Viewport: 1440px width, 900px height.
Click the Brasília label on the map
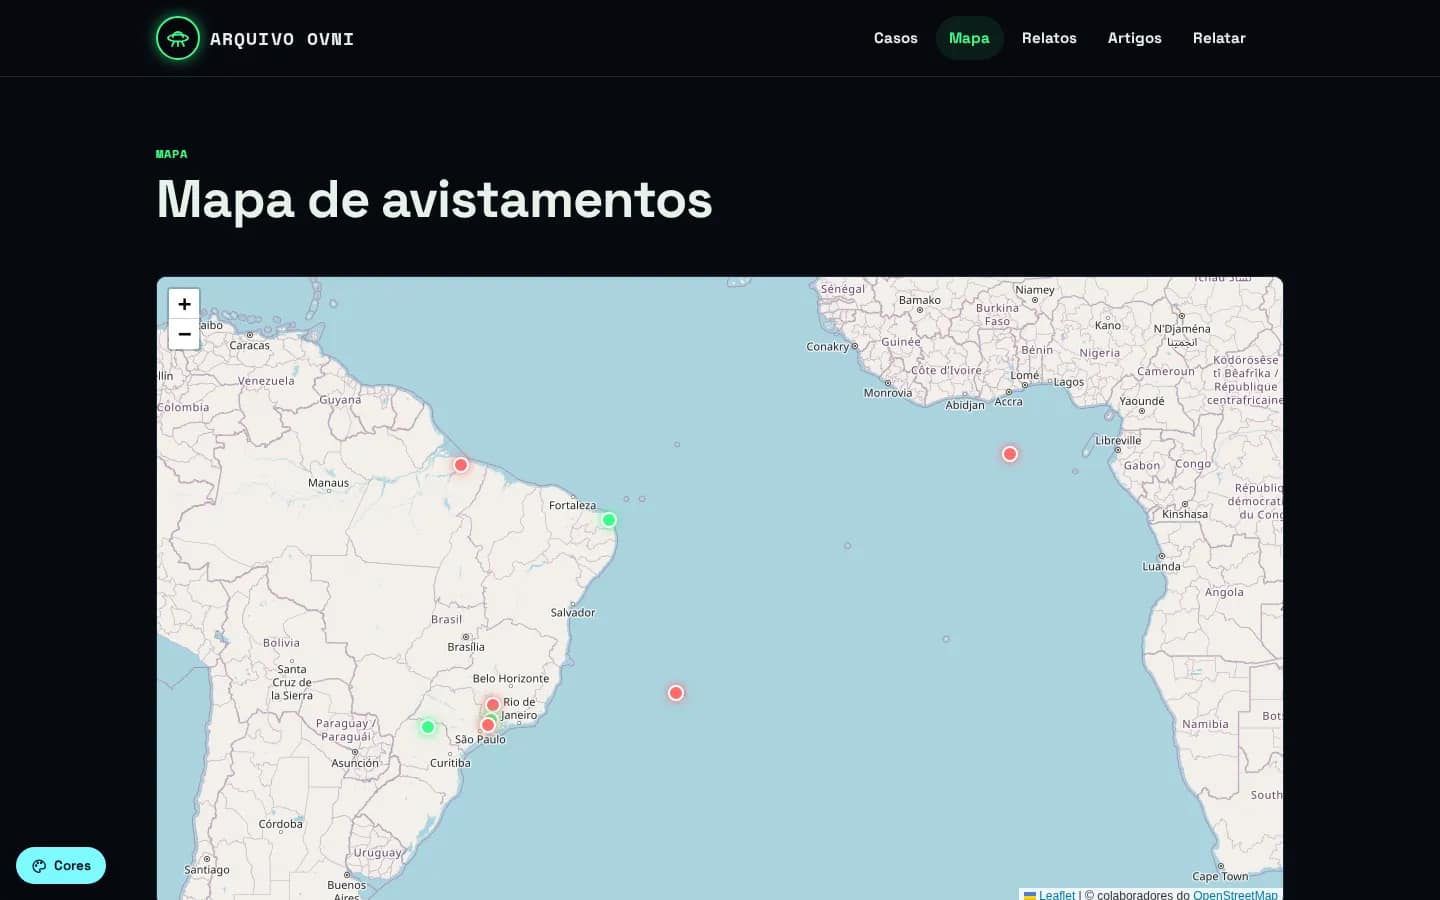(x=466, y=647)
